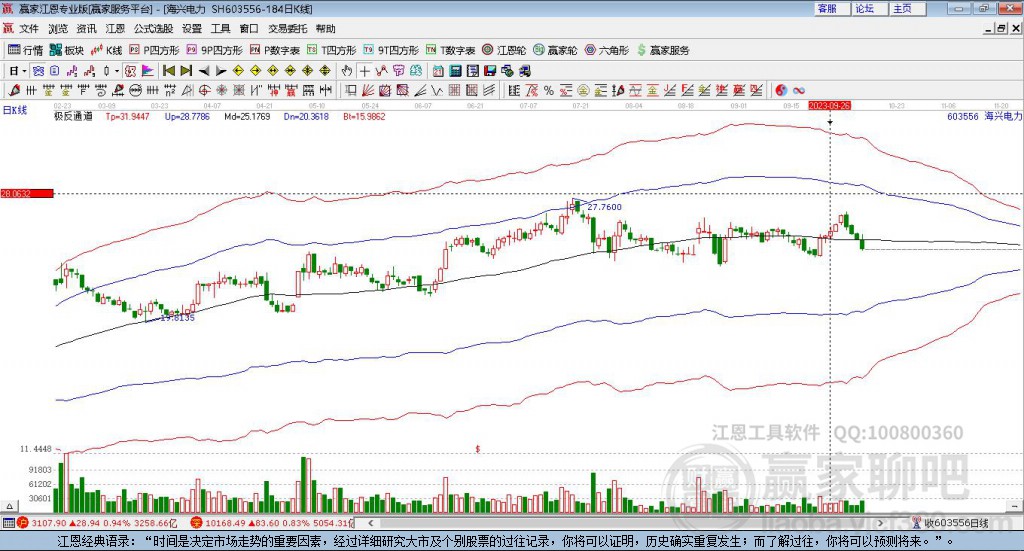Open the P数字表 tool
The image size is (1024, 551).
click(274, 50)
